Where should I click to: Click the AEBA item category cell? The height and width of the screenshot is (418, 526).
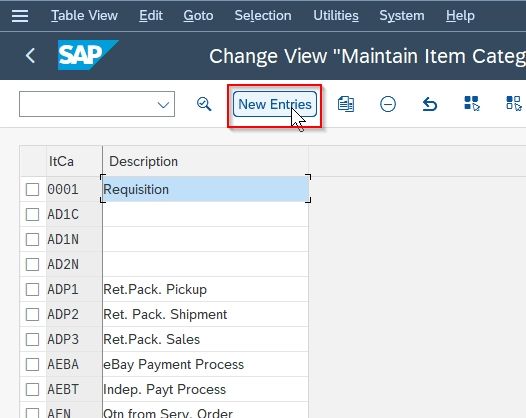pos(74,364)
